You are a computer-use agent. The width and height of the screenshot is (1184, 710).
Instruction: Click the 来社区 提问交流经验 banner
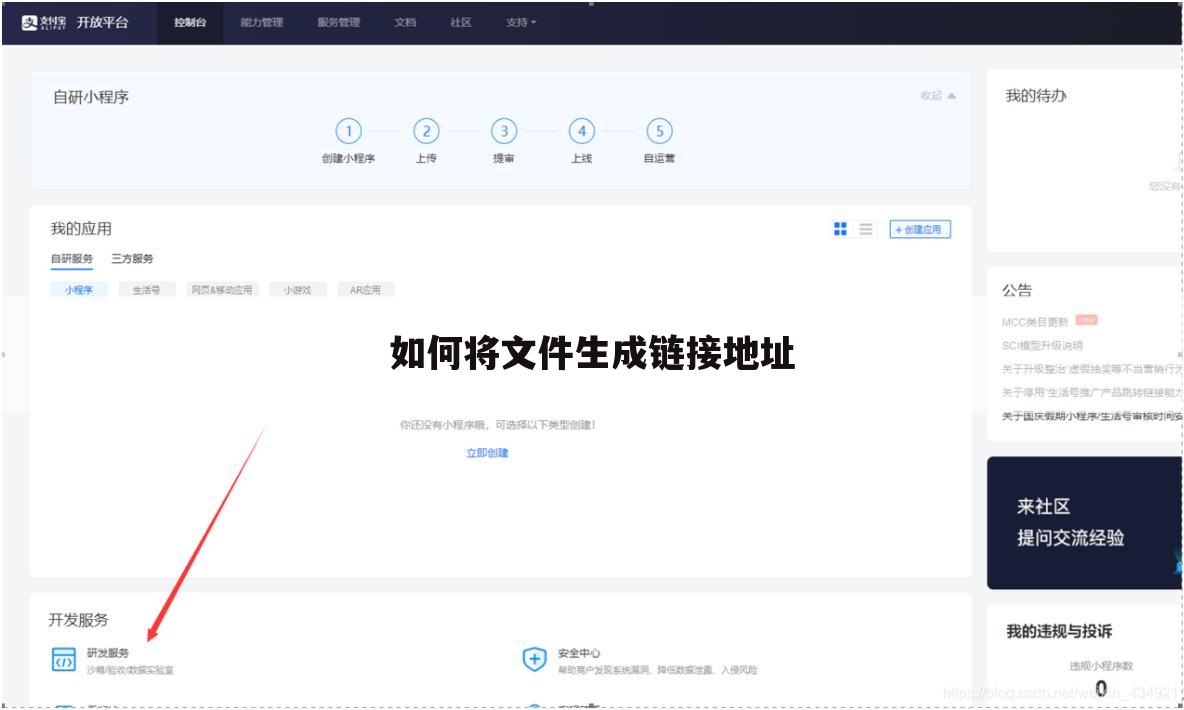point(1084,523)
